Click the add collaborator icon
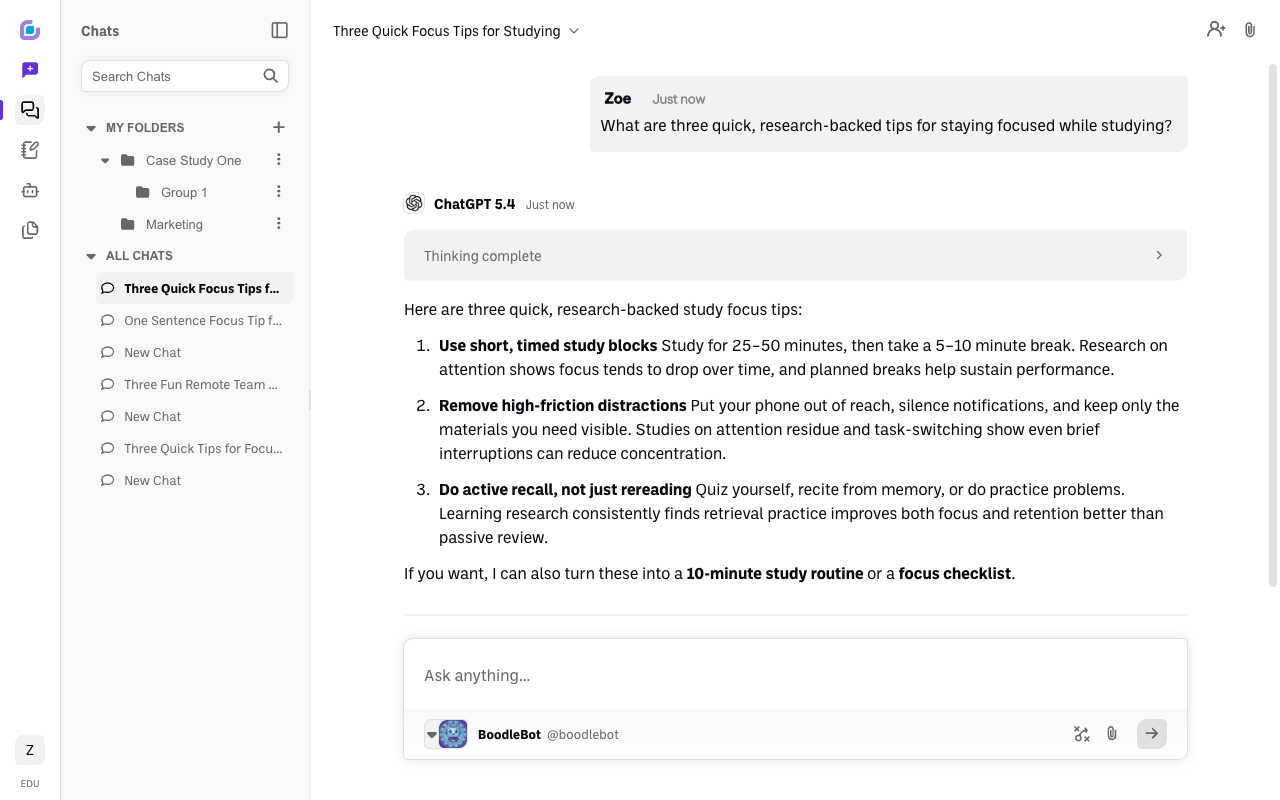Screen dimensions: 1280x800 [1216, 30]
